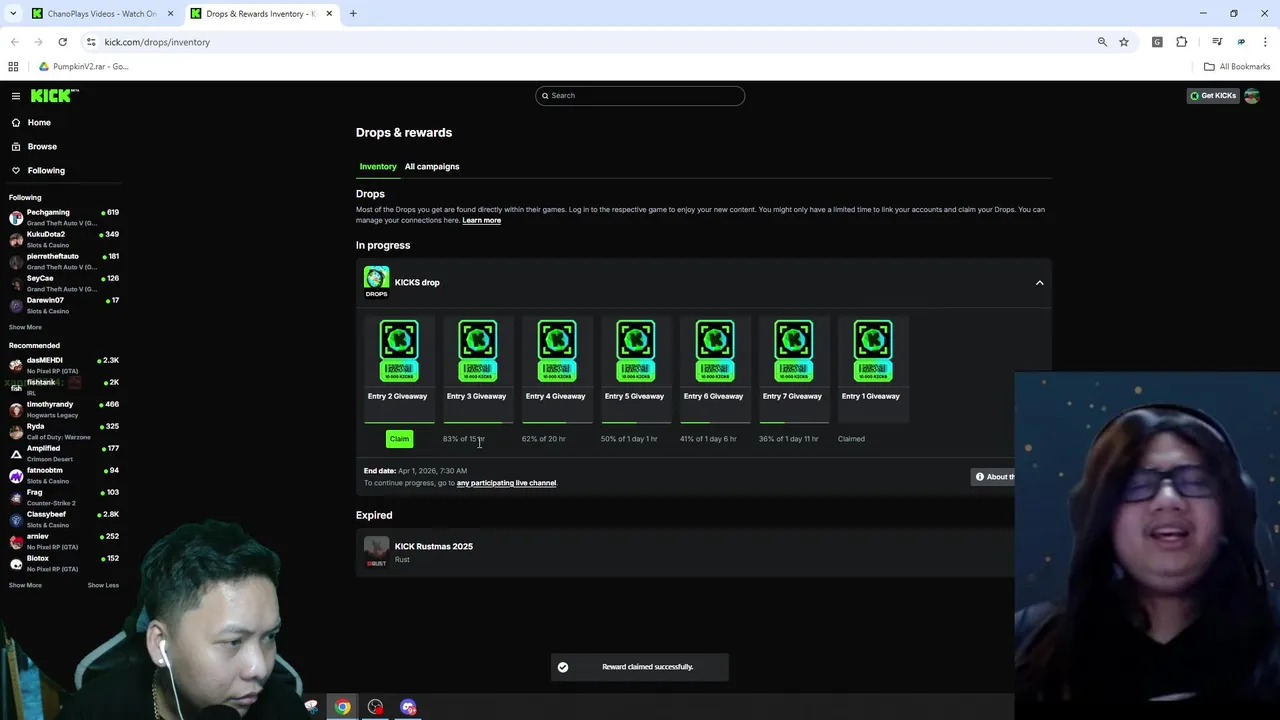Screen dimensions: 1280x720
Task: Open the user profile avatar menu
Action: 1252,96
